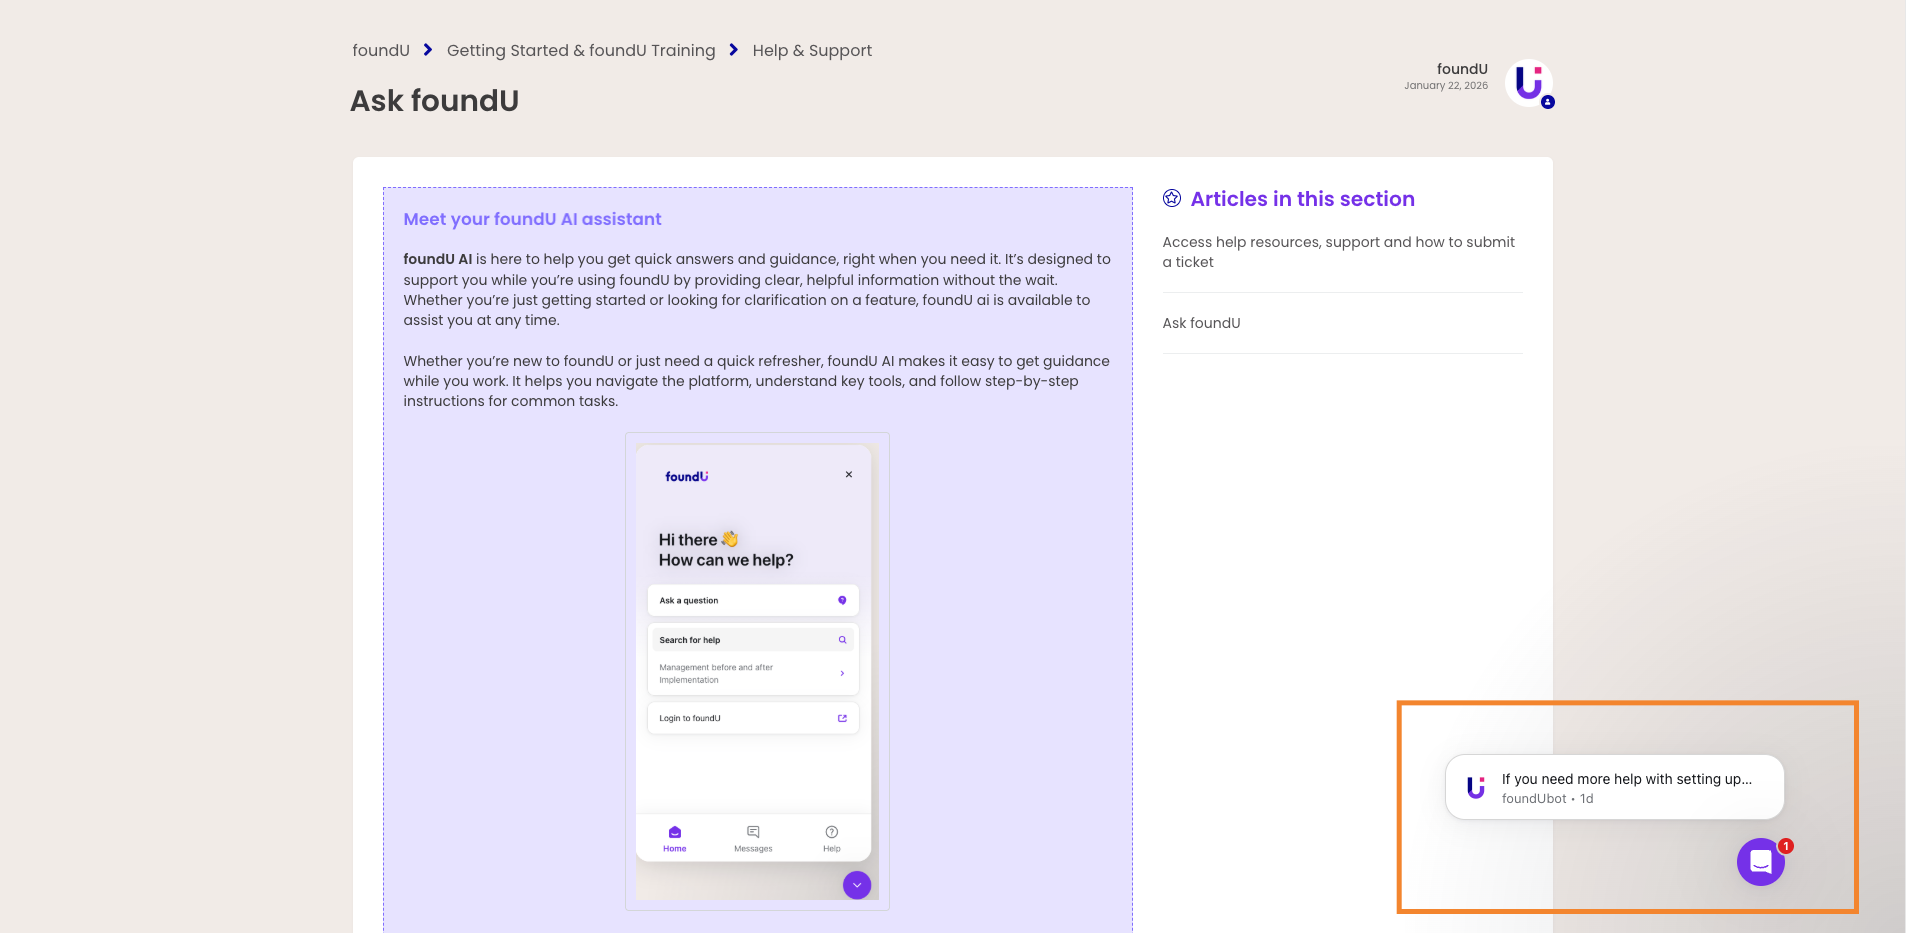
Task: Open the Ask foundU sidebar article link
Action: (x=1201, y=323)
